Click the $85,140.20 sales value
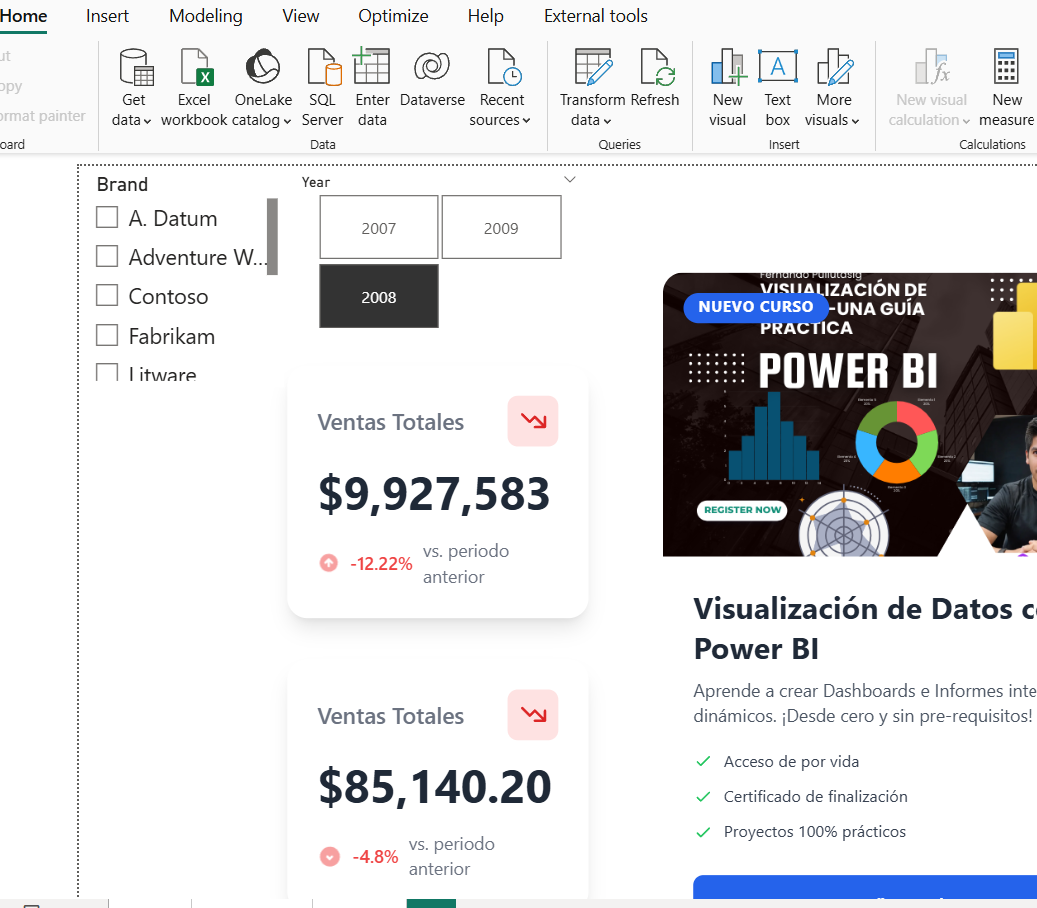The width and height of the screenshot is (1037, 908). (435, 786)
